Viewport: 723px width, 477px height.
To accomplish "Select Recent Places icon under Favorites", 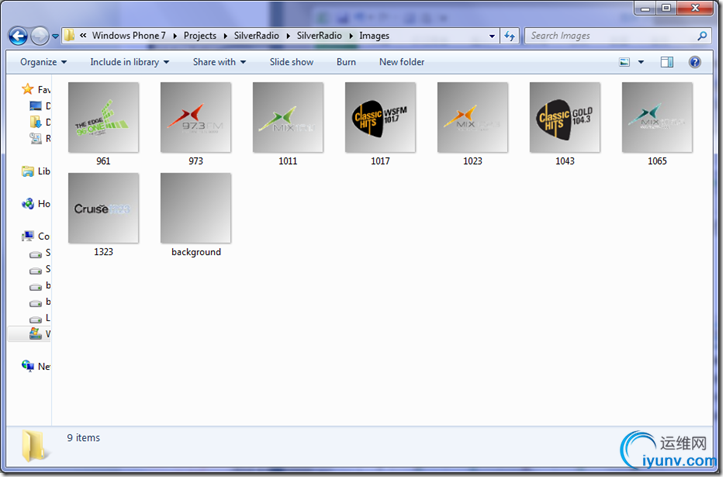I will pos(36,138).
